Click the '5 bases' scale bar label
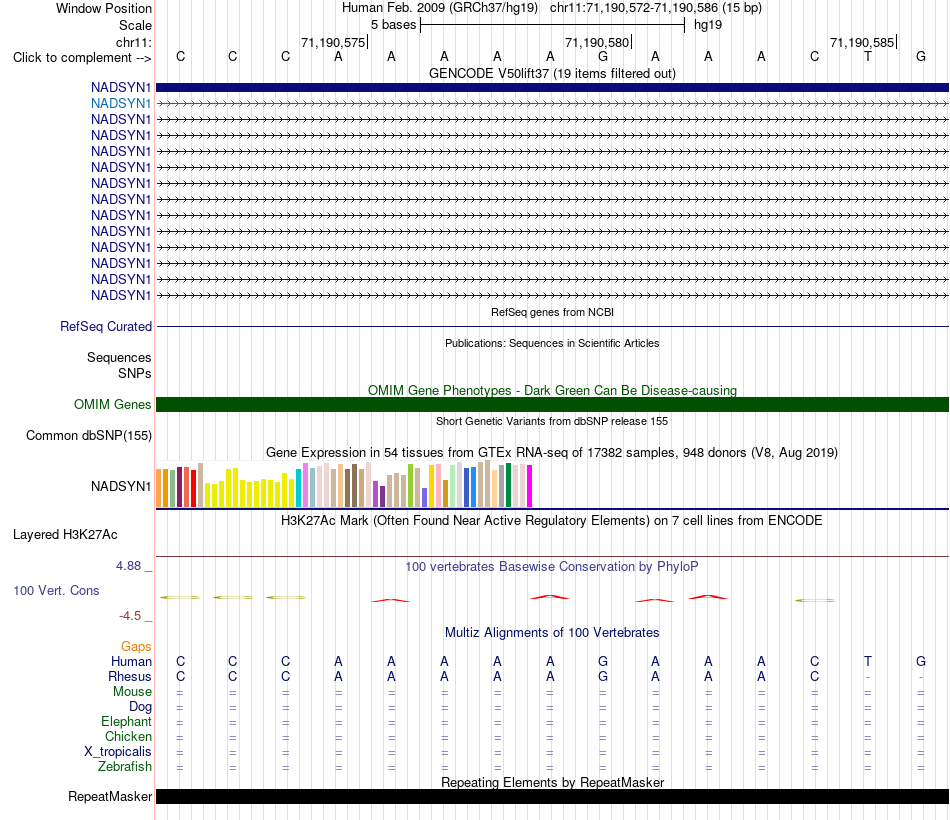This screenshot has width=950, height=820. pyautogui.click(x=394, y=25)
